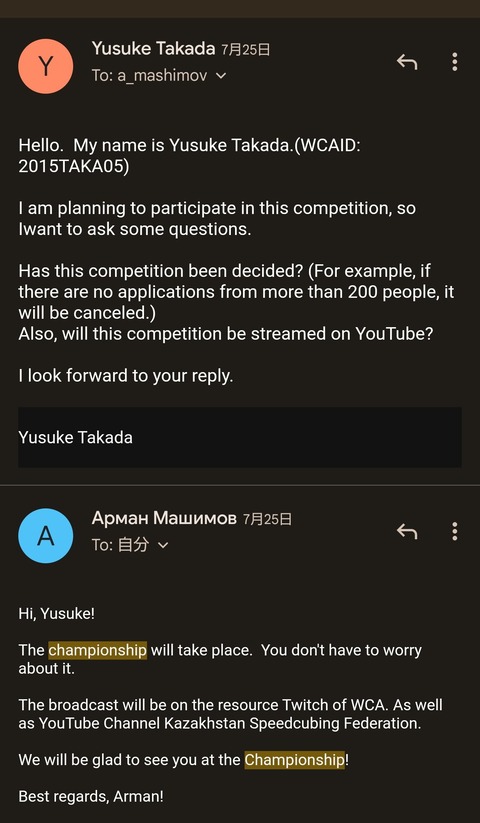Tap the Yusuke Takada signature block
480x823 pixels.
click(240, 437)
